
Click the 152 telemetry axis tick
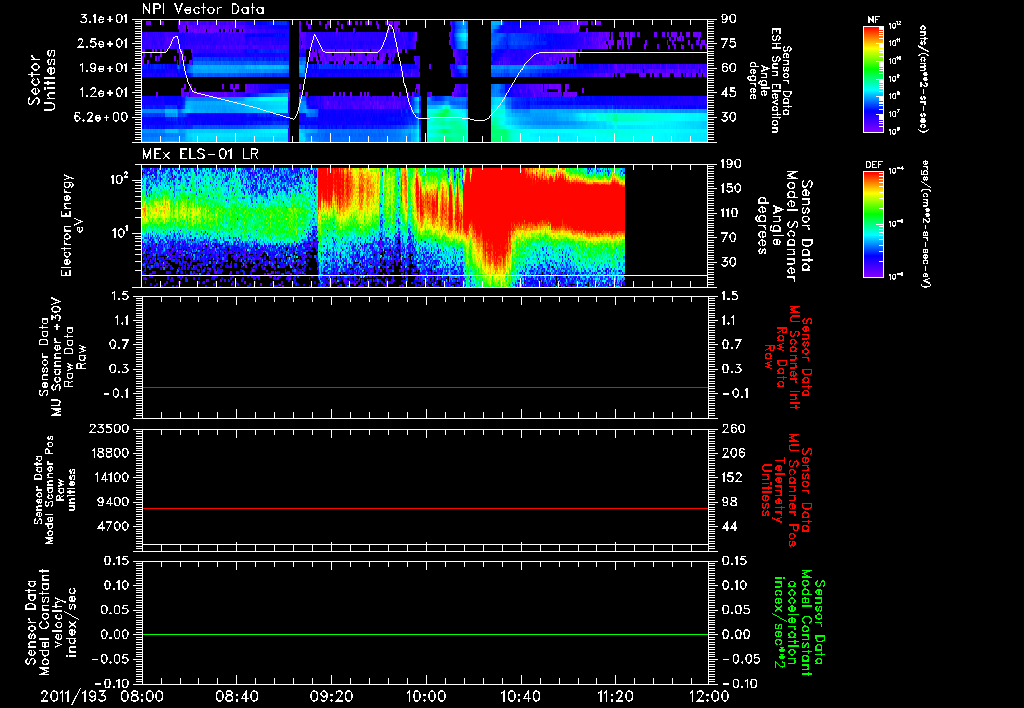733,477
